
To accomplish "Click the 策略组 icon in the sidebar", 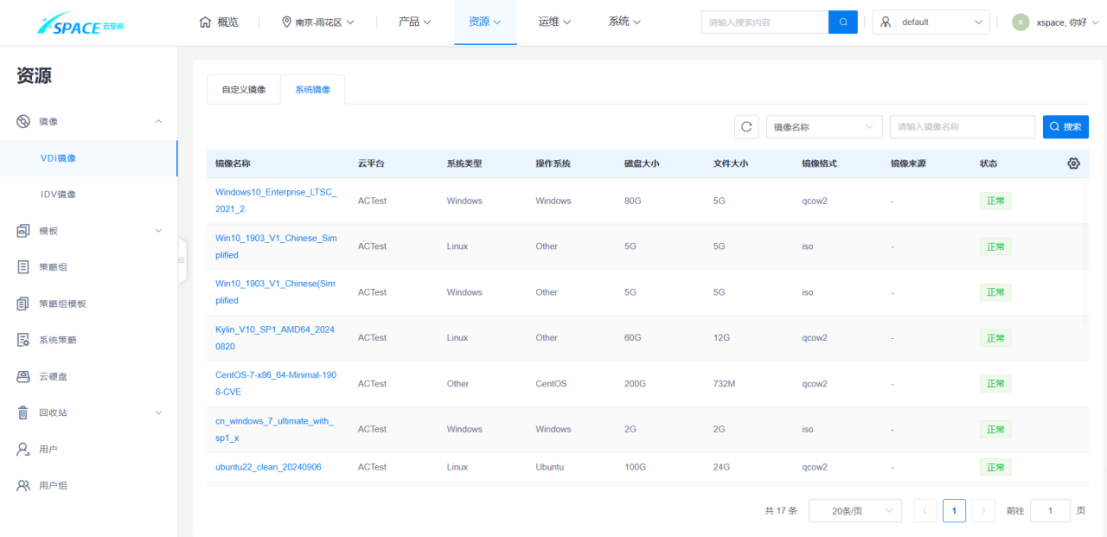I will [x=23, y=267].
